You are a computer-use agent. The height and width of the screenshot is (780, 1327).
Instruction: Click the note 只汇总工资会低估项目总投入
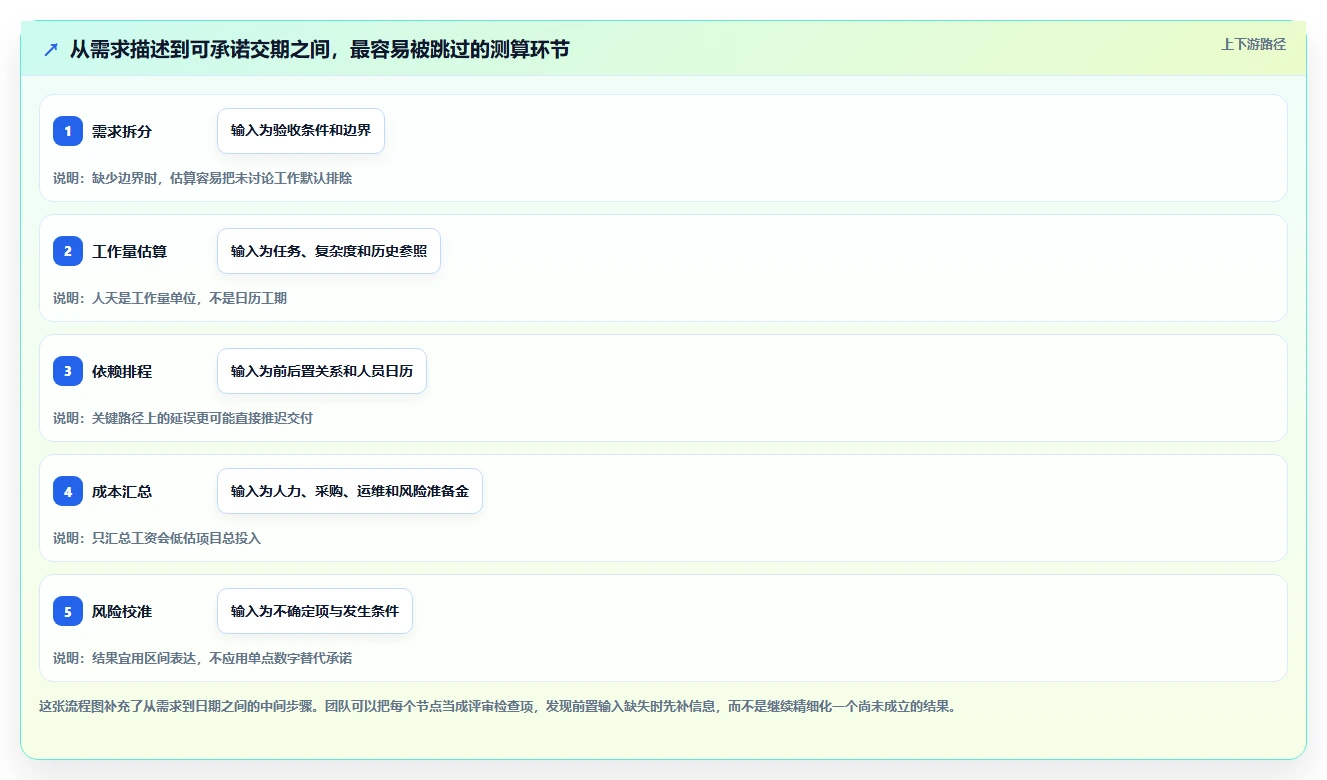pos(157,538)
